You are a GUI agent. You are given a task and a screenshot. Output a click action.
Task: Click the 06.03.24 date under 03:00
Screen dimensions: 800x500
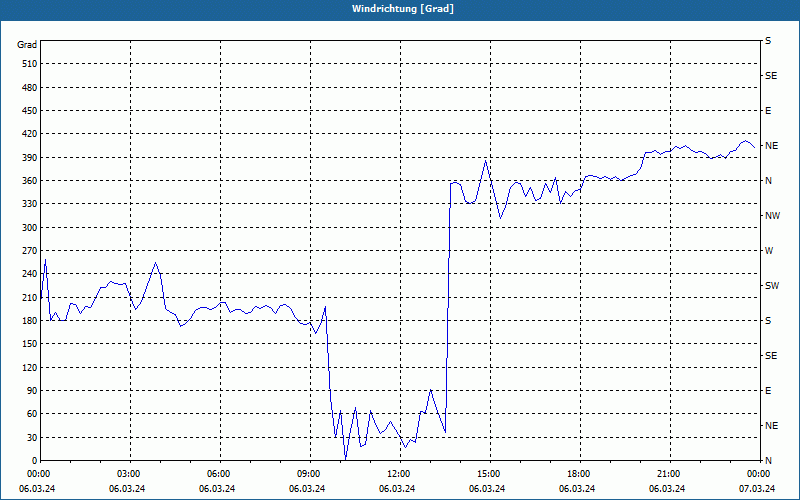[127, 489]
